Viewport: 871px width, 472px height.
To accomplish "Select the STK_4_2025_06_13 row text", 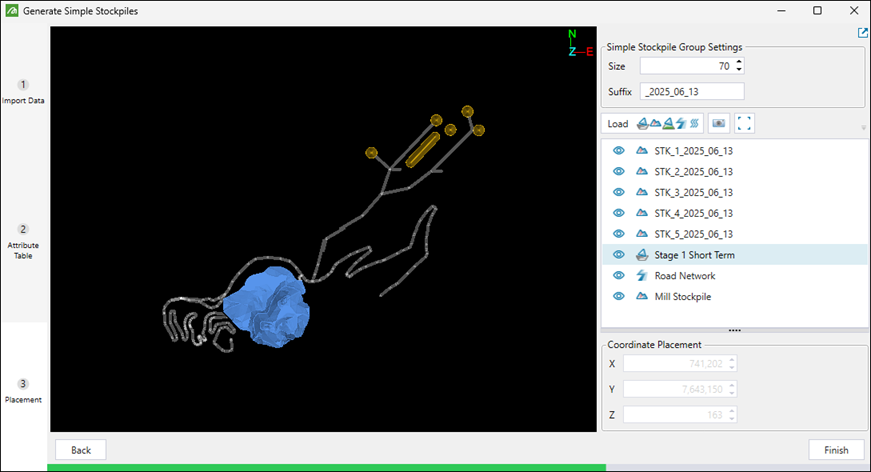I will [x=693, y=213].
